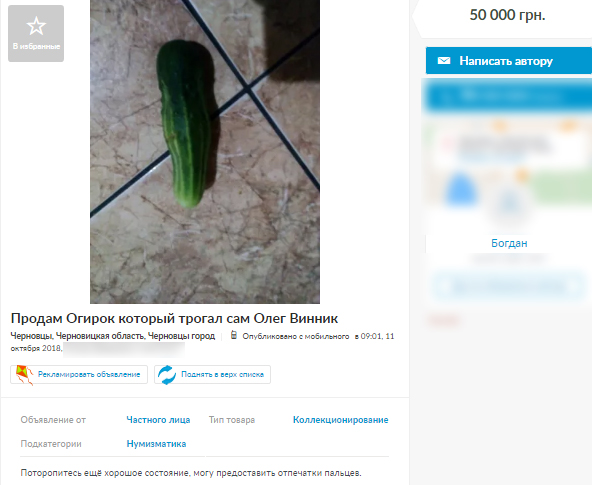Open Частного лица filter link
The image size is (592, 485).
(158, 420)
